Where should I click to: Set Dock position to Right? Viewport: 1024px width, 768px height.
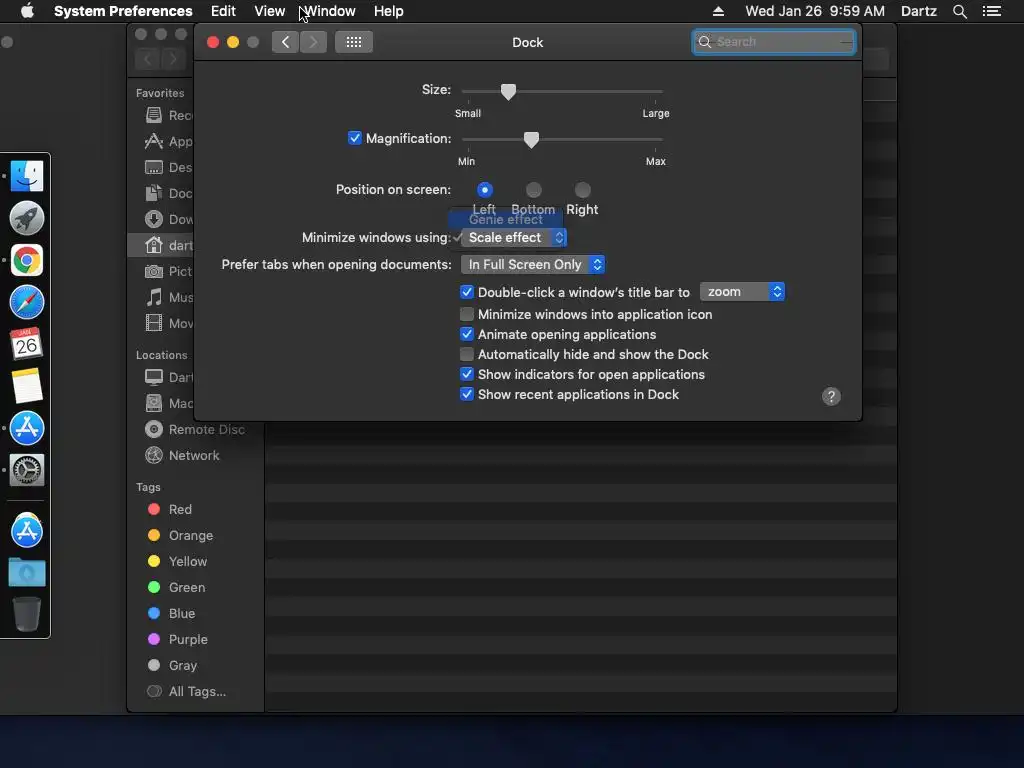click(583, 190)
